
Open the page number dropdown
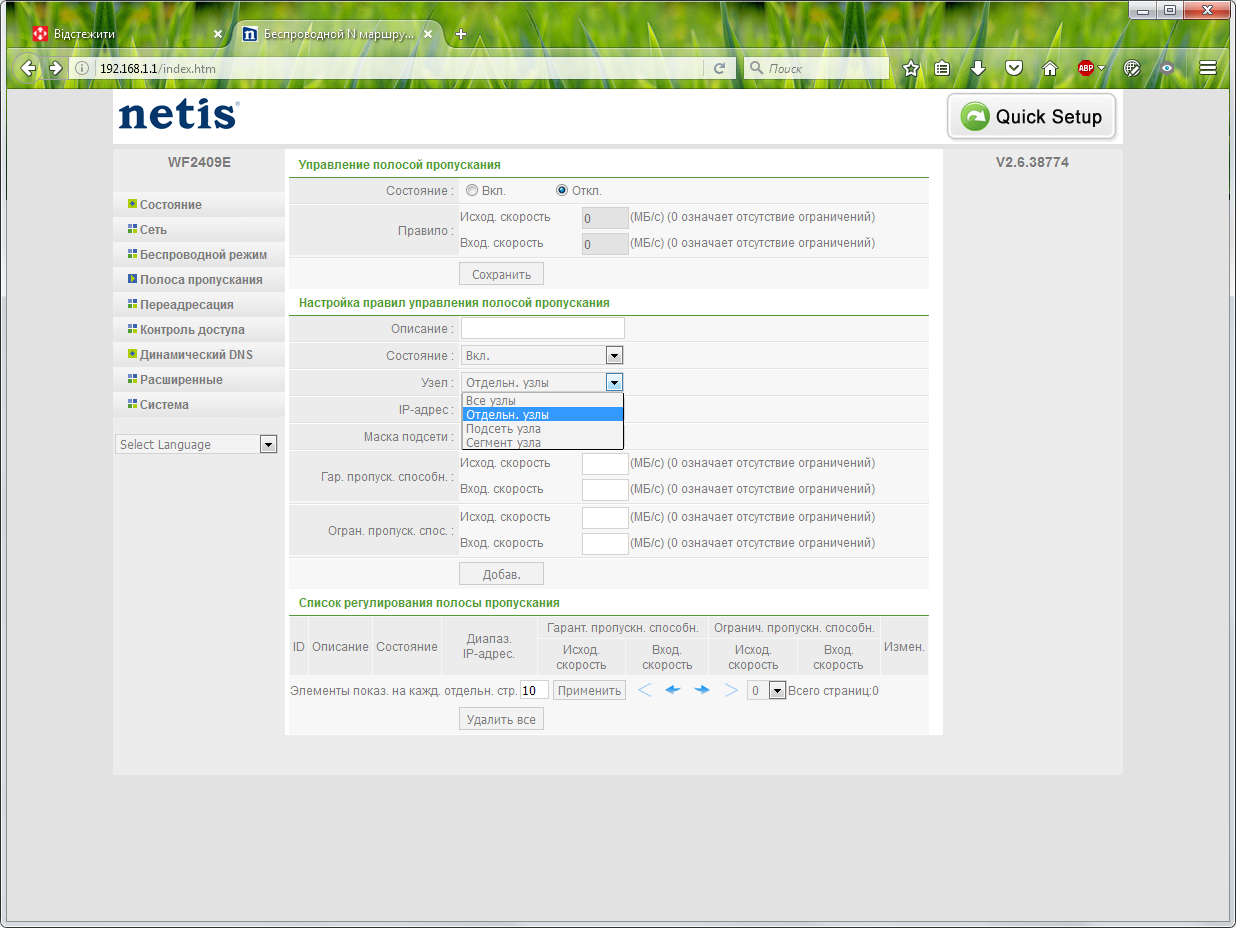767,690
